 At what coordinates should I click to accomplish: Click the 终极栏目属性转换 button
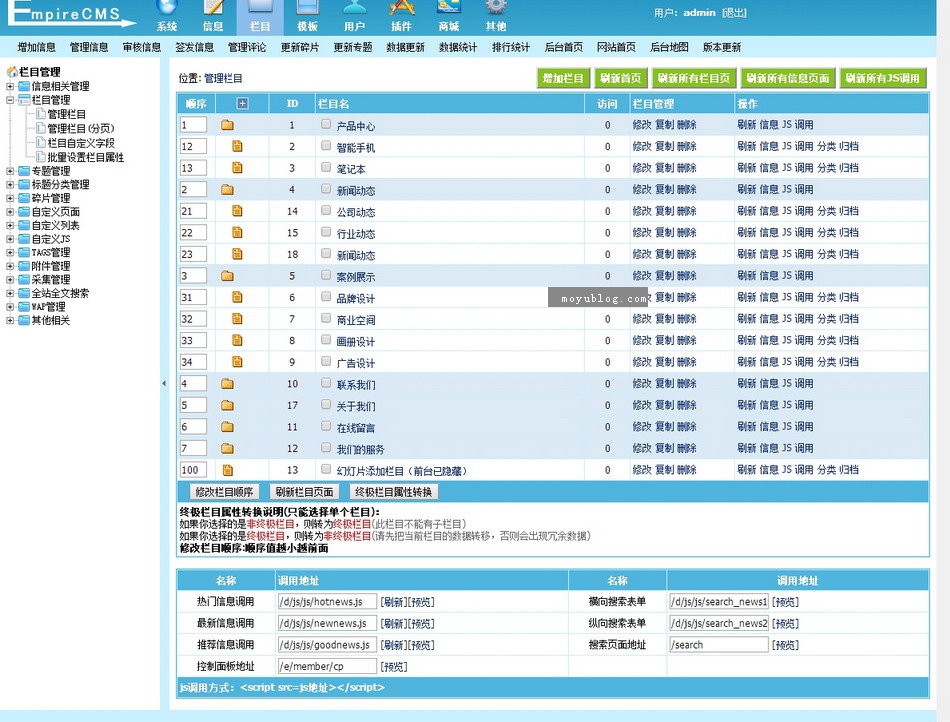393,492
